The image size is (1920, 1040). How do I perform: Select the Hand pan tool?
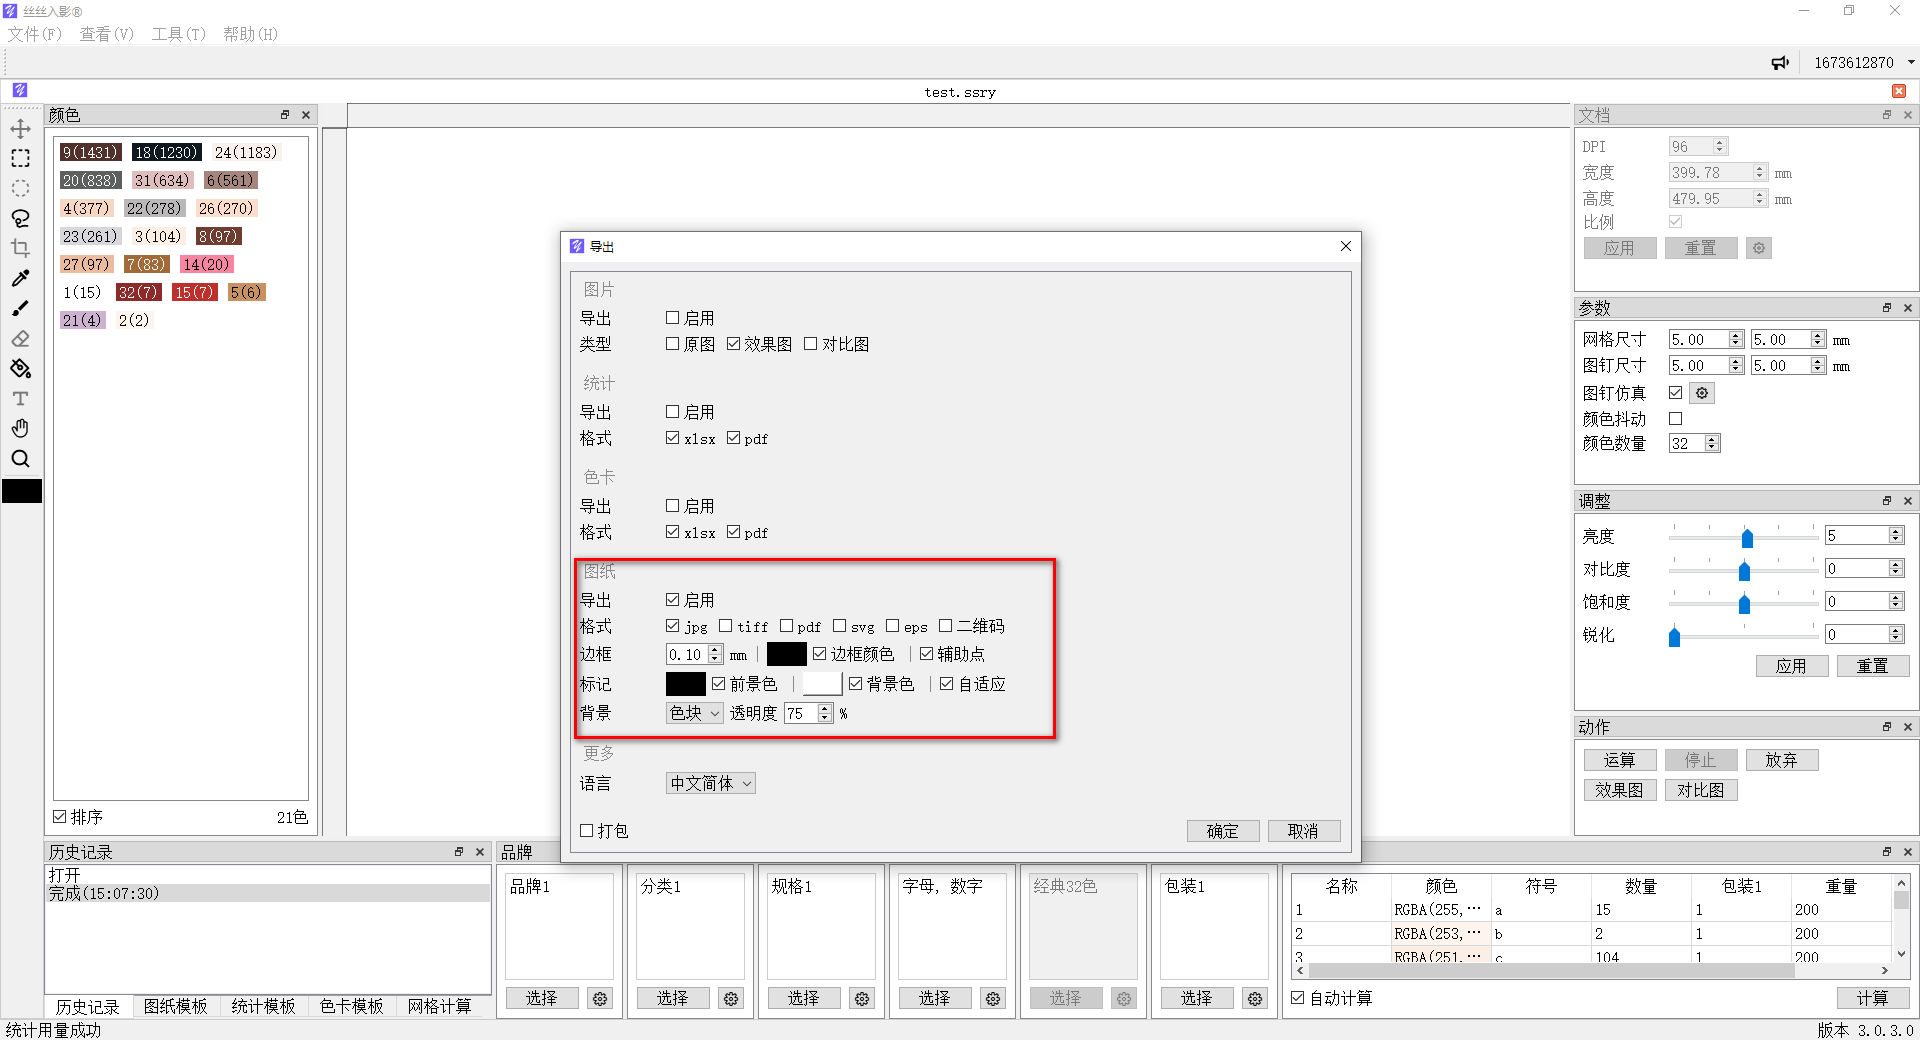(20, 429)
